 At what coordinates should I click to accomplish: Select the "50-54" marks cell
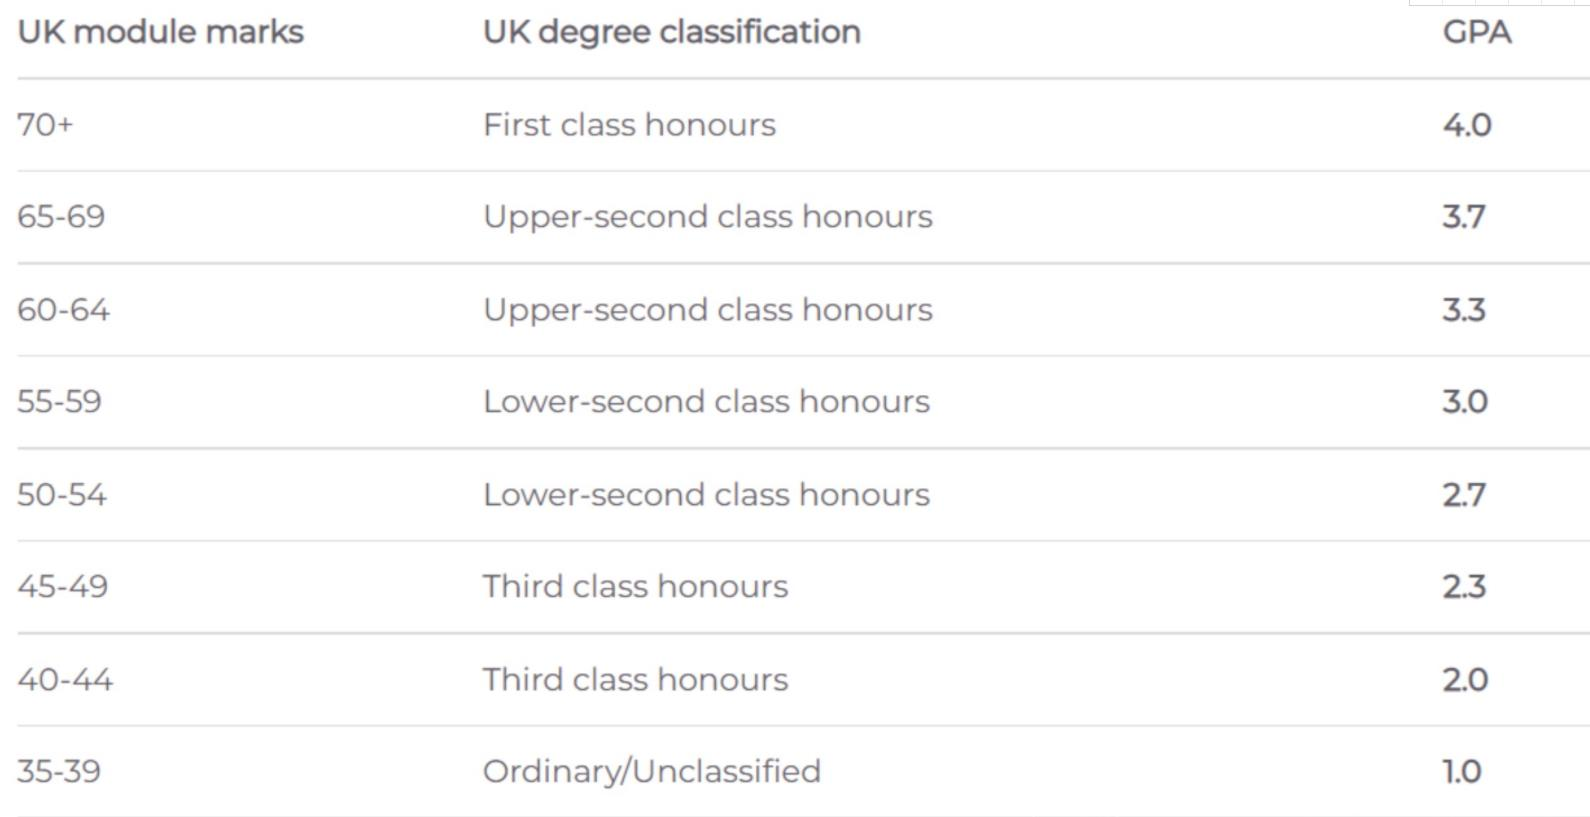point(62,495)
